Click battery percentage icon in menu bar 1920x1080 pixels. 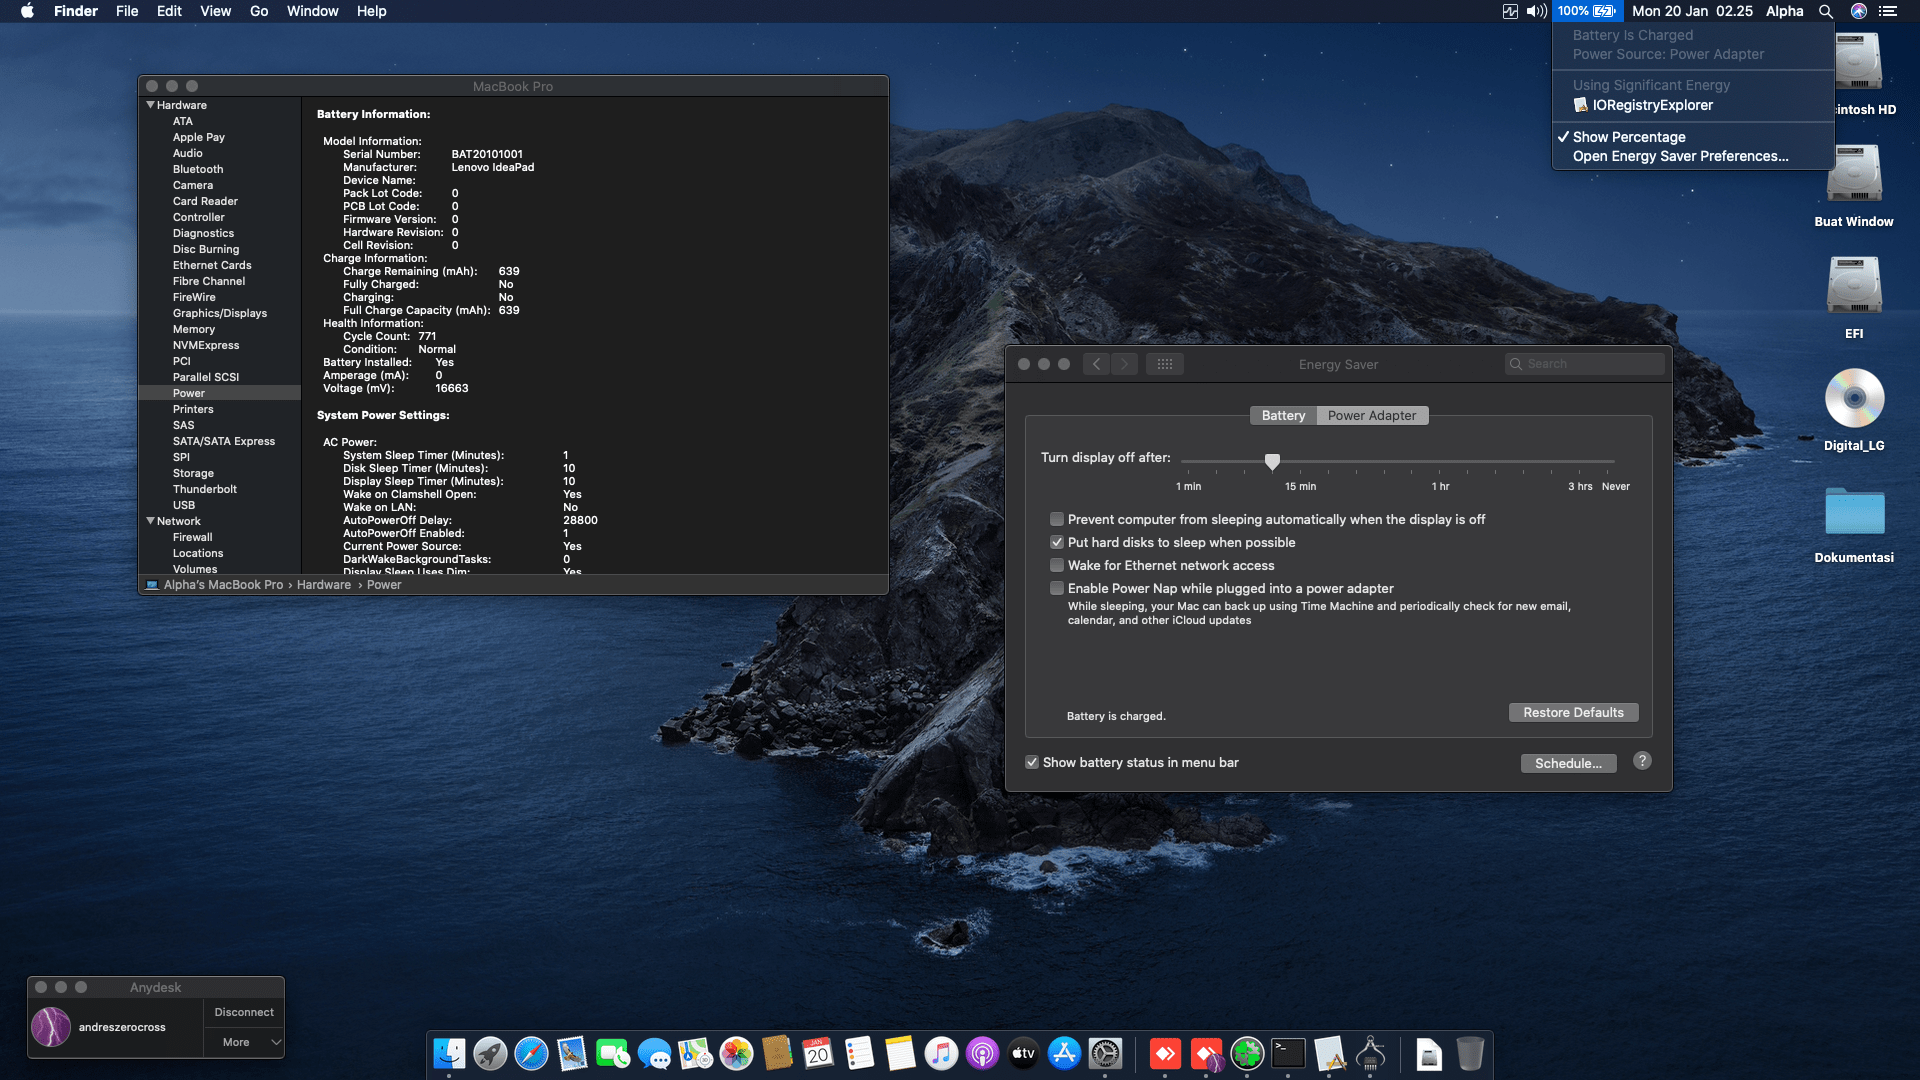click(x=1587, y=11)
